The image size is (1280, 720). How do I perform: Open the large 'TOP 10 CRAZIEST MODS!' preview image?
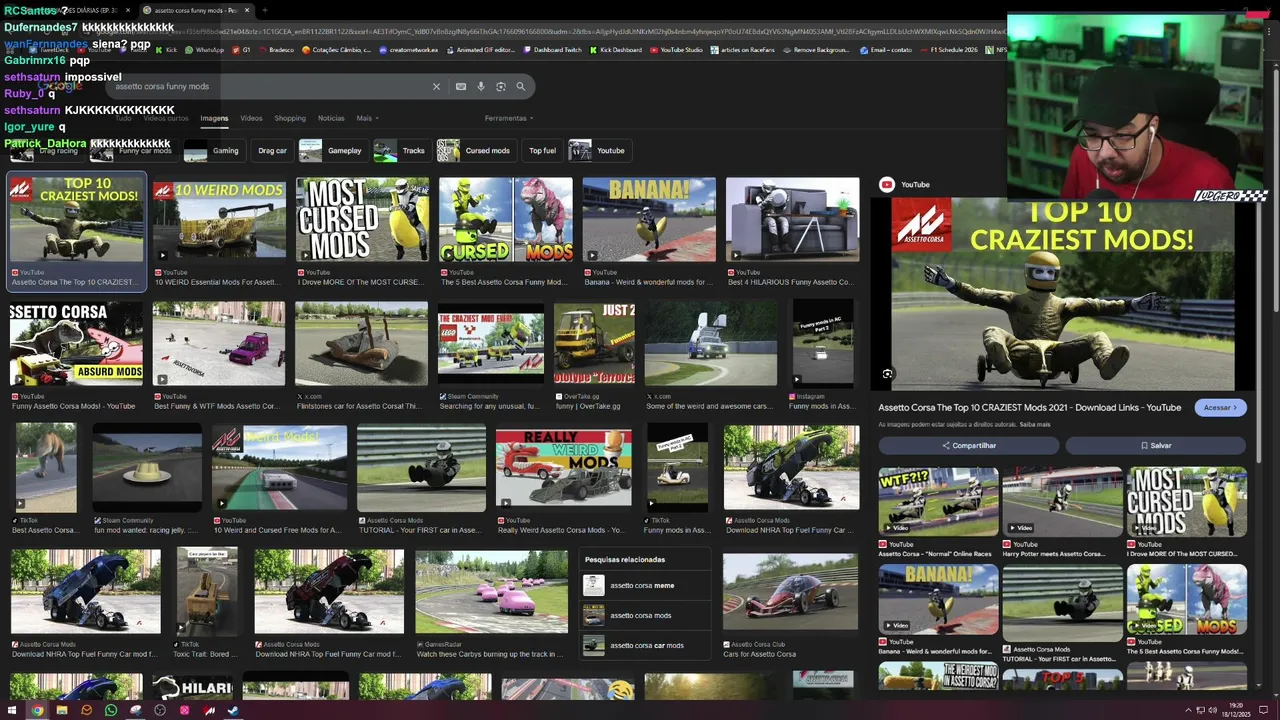1063,294
